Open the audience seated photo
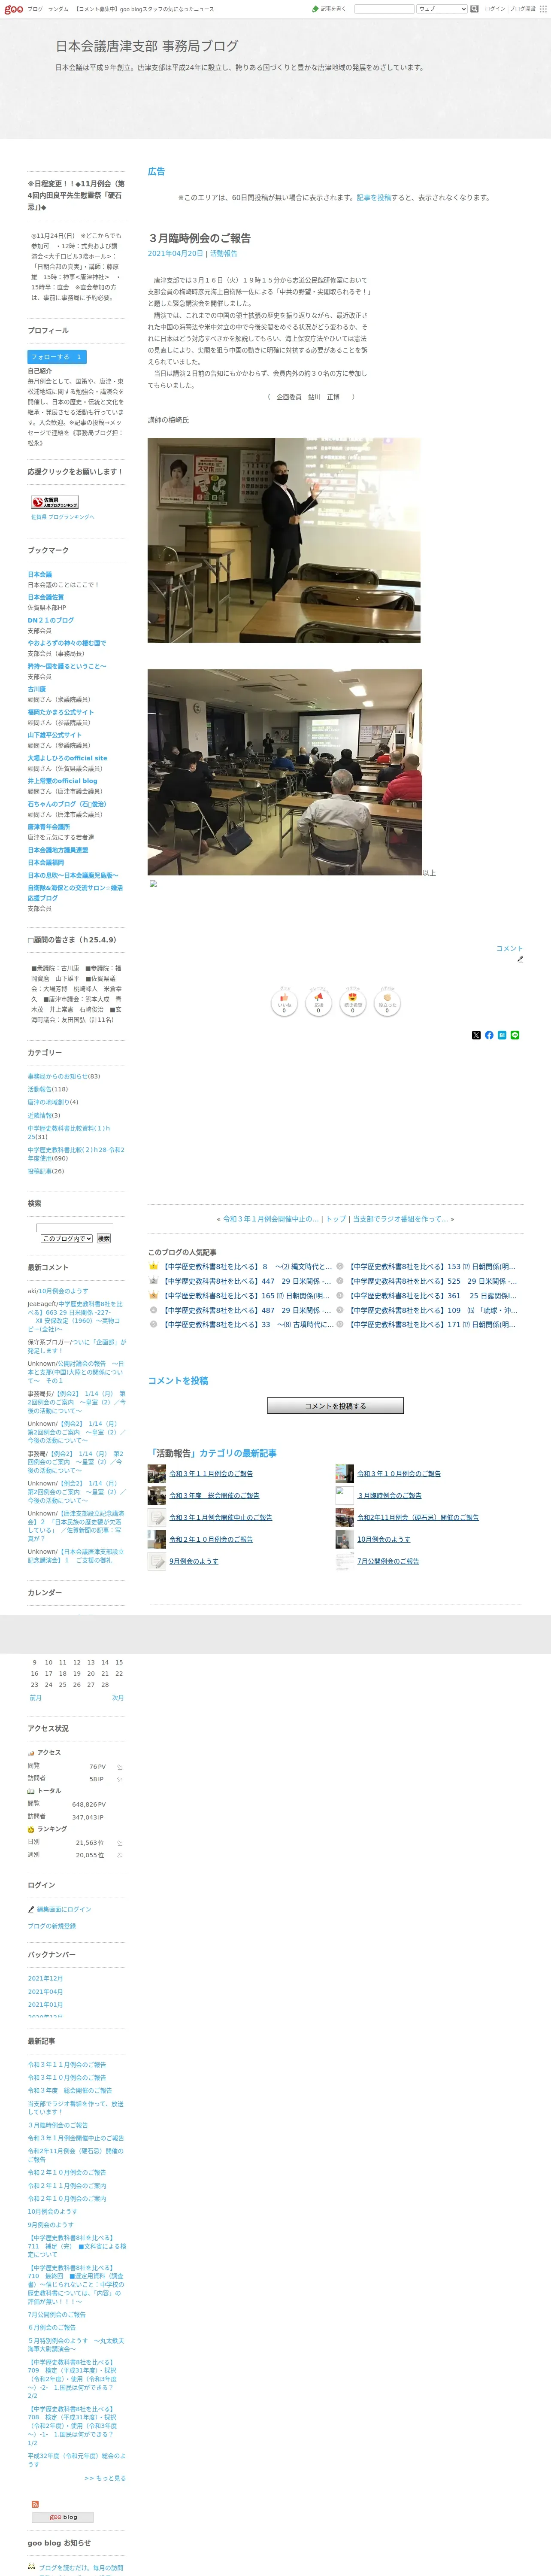 pos(285,772)
